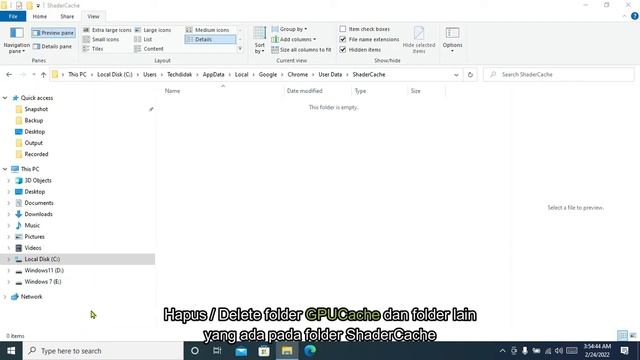The image size is (640, 360).
Task: Select Downloads in navigation pane
Action: 38,214
